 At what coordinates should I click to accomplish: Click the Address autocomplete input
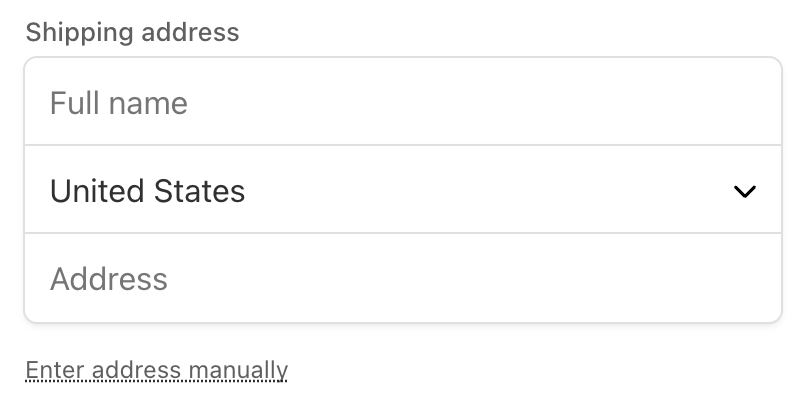402,278
